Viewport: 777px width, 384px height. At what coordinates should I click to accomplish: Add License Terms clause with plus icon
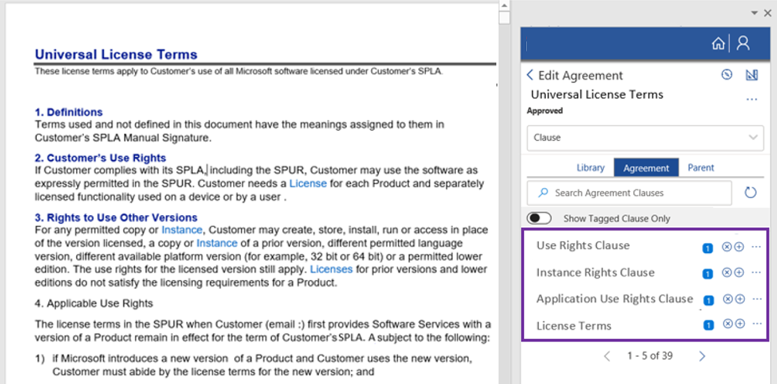740,324
